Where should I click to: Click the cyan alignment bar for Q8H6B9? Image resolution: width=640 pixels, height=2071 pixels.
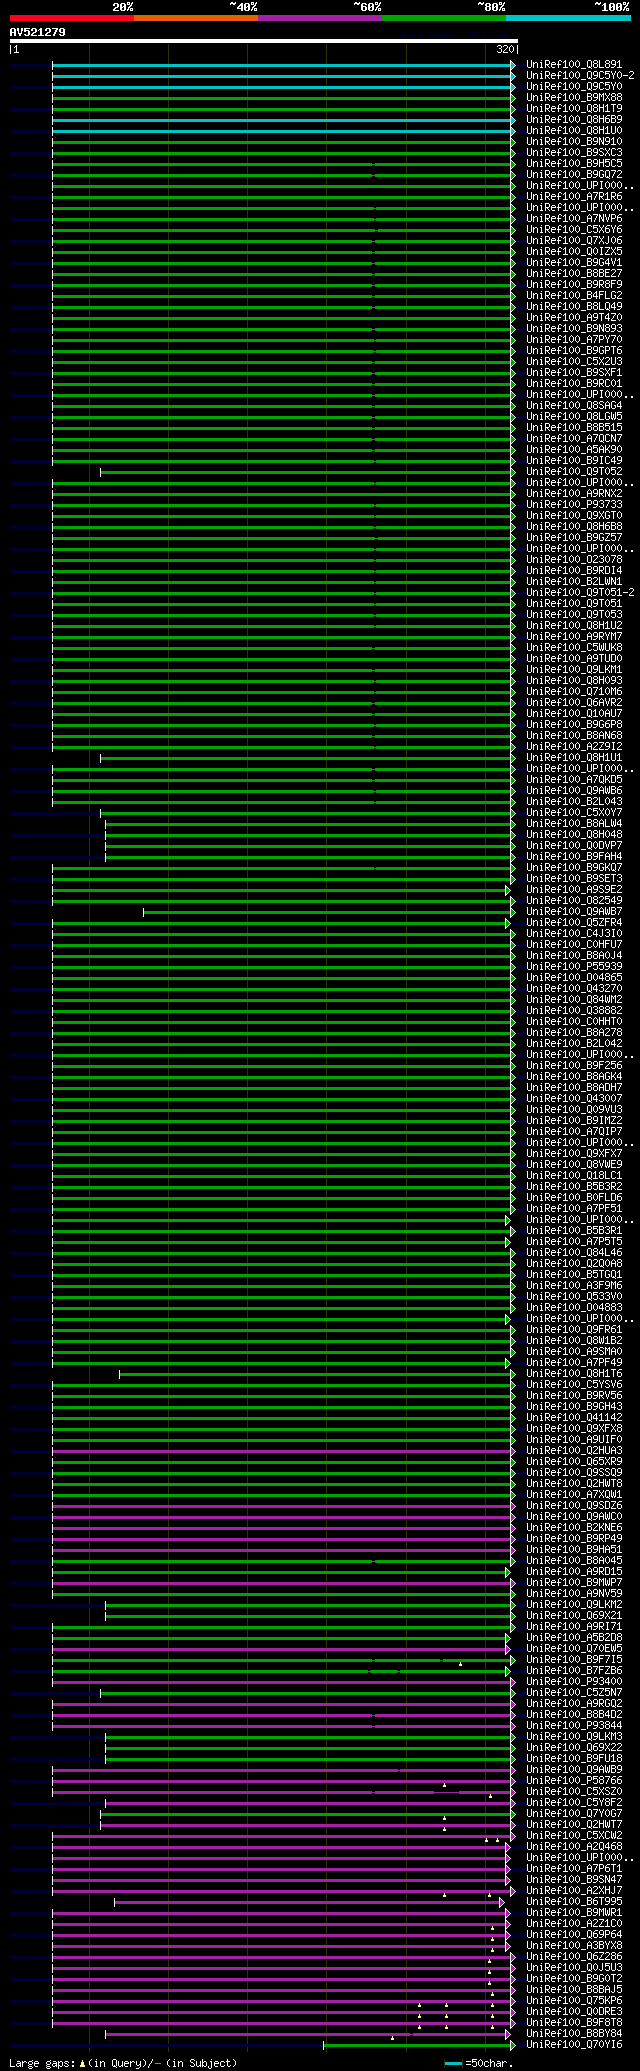tap(282, 120)
